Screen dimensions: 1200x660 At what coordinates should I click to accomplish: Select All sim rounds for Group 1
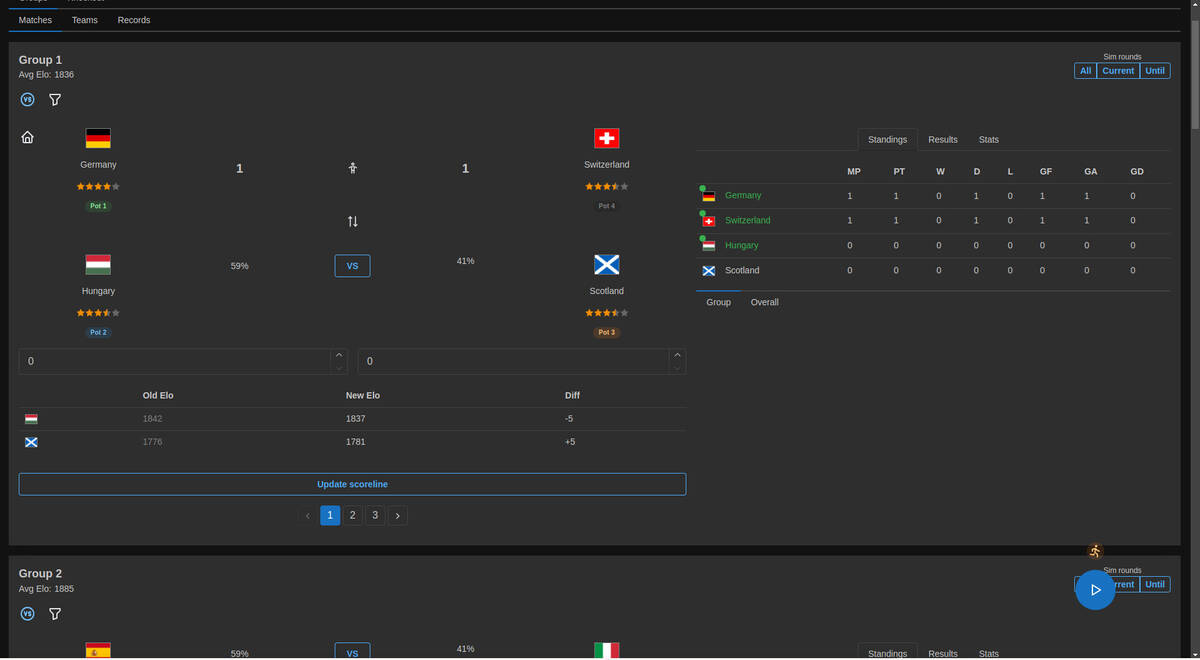(1085, 71)
